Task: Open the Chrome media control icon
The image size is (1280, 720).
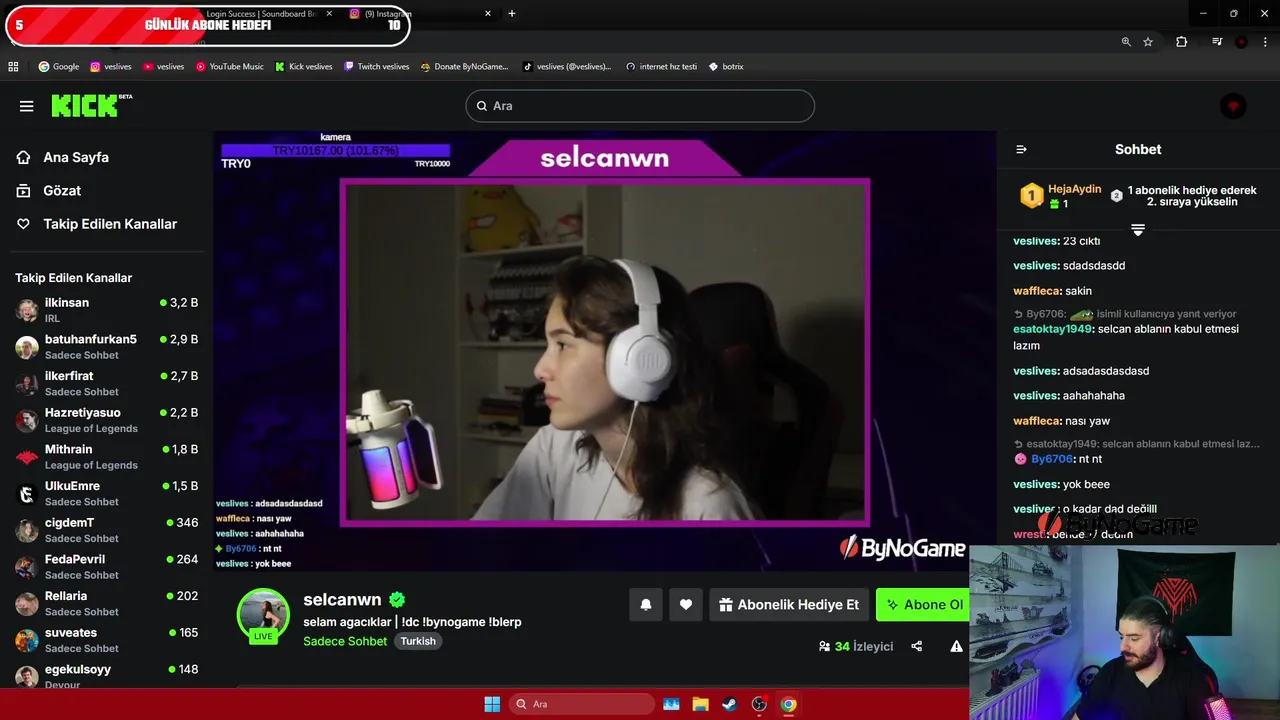Action: (x=1216, y=42)
